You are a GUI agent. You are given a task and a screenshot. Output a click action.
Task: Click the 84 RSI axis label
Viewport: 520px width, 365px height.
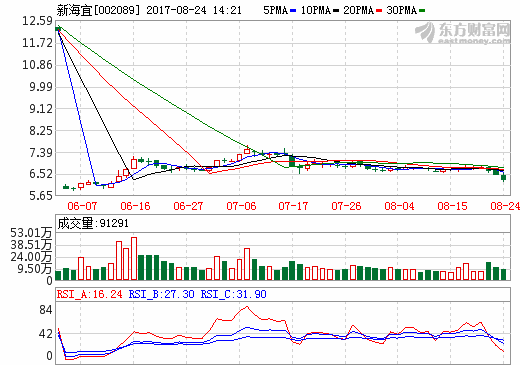tap(46, 310)
